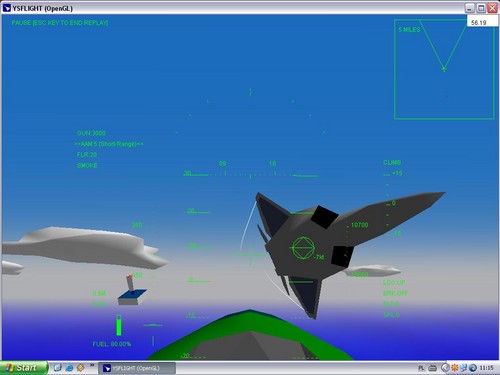The width and height of the screenshot is (500, 375).
Task: Minimize the YSFLIGHT window
Action: point(470,8)
